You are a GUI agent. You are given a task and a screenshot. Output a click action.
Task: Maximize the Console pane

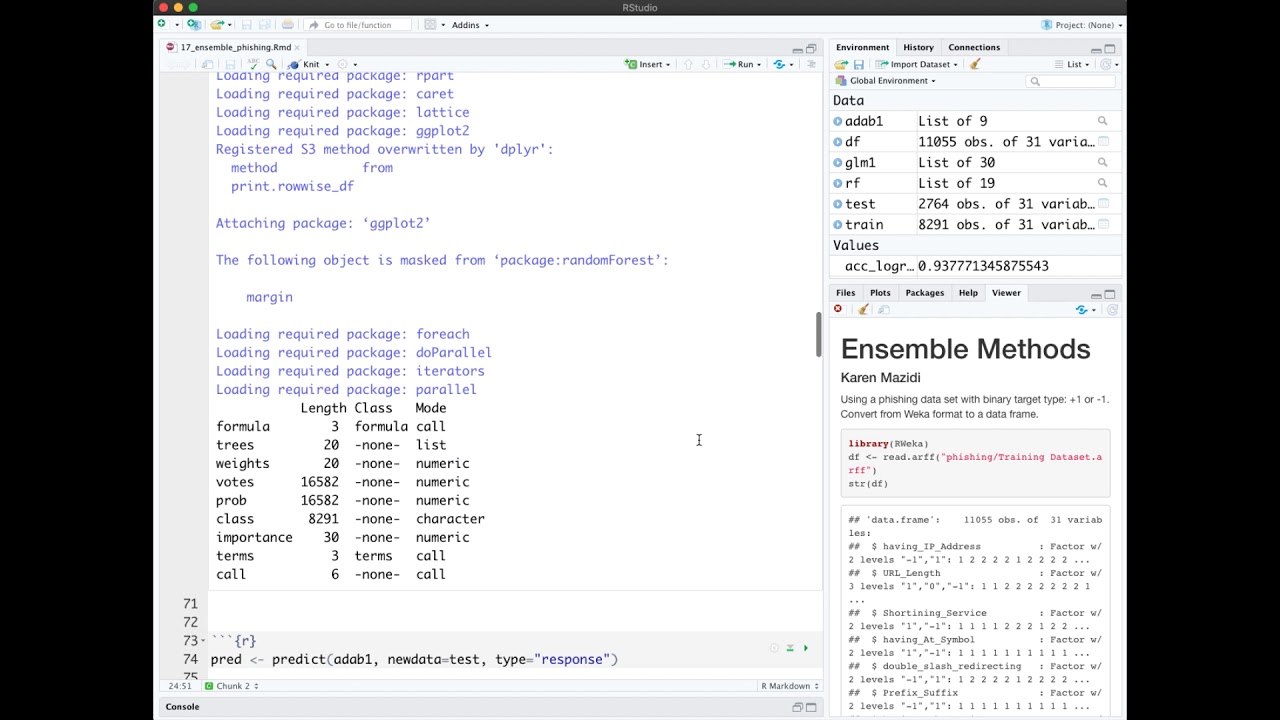click(x=811, y=707)
